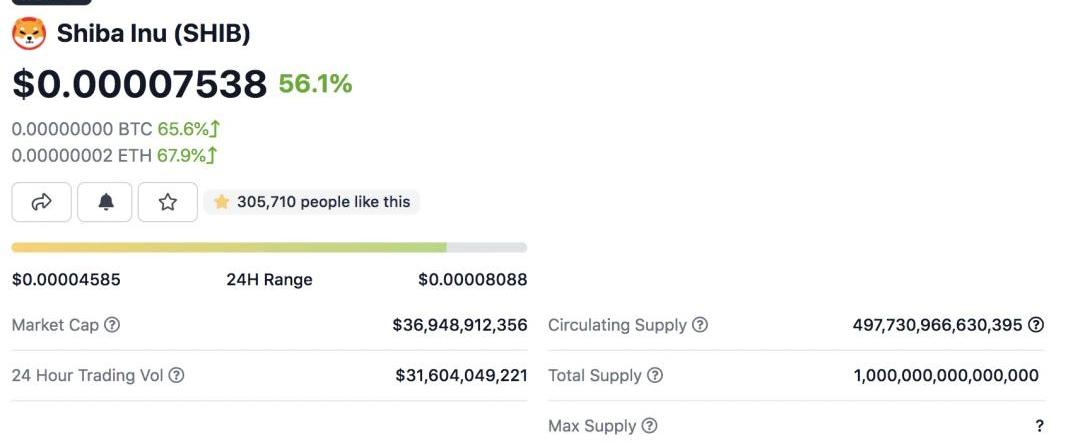
Task: Toggle the star favorite button
Action: tap(168, 202)
